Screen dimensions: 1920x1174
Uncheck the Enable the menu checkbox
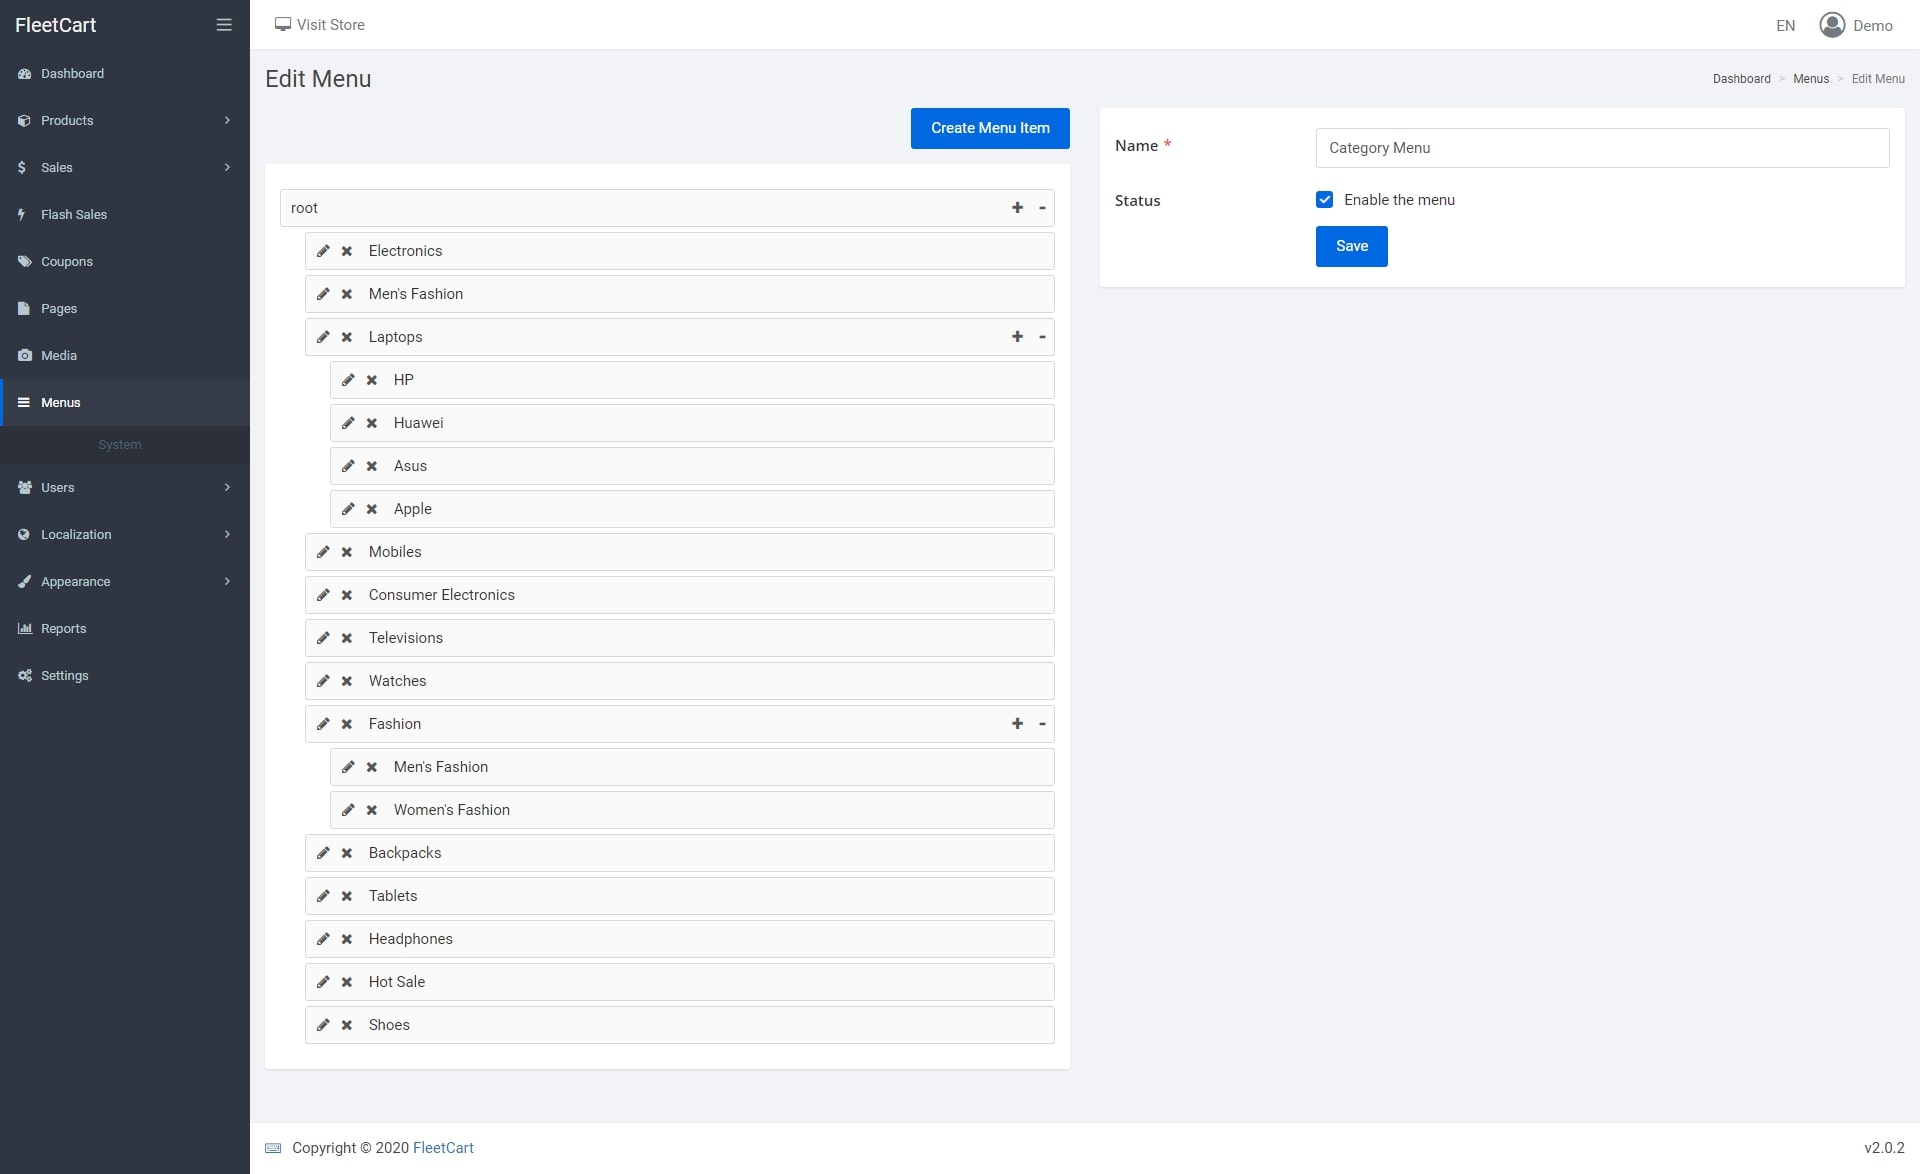coord(1325,200)
